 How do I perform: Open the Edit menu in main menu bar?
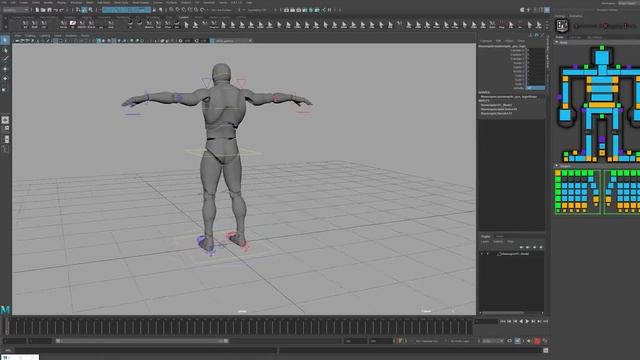[x=13, y=2]
